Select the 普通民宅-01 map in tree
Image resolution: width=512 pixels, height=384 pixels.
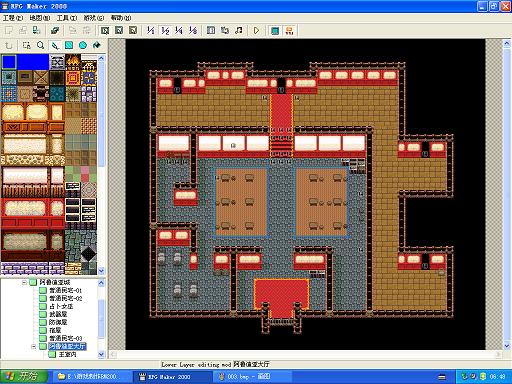65,290
